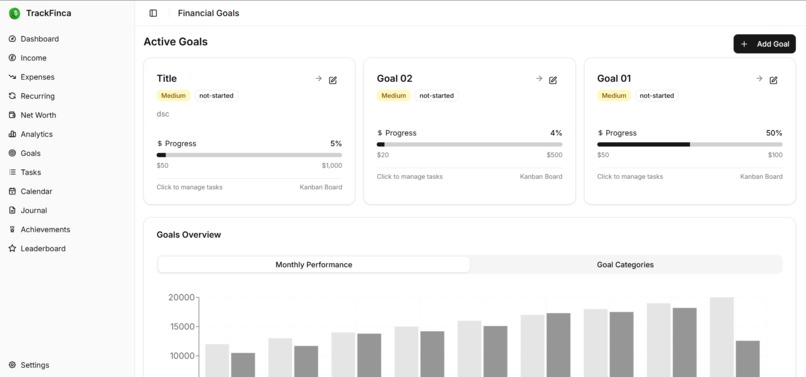Switch to Goal Categories tab

625,265
